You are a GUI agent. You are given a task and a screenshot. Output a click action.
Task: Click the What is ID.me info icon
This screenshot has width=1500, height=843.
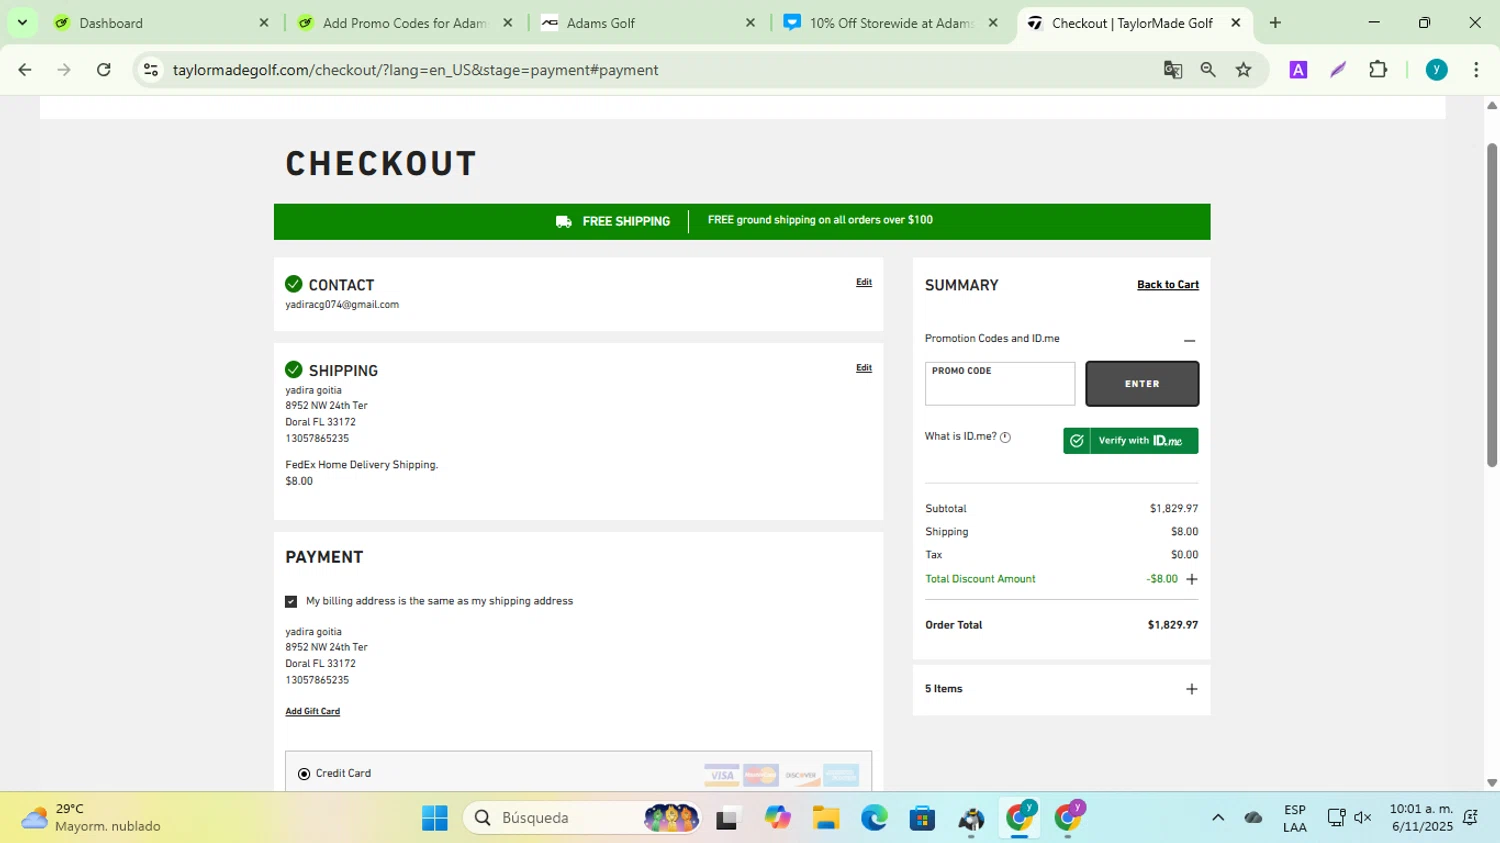(1006, 437)
